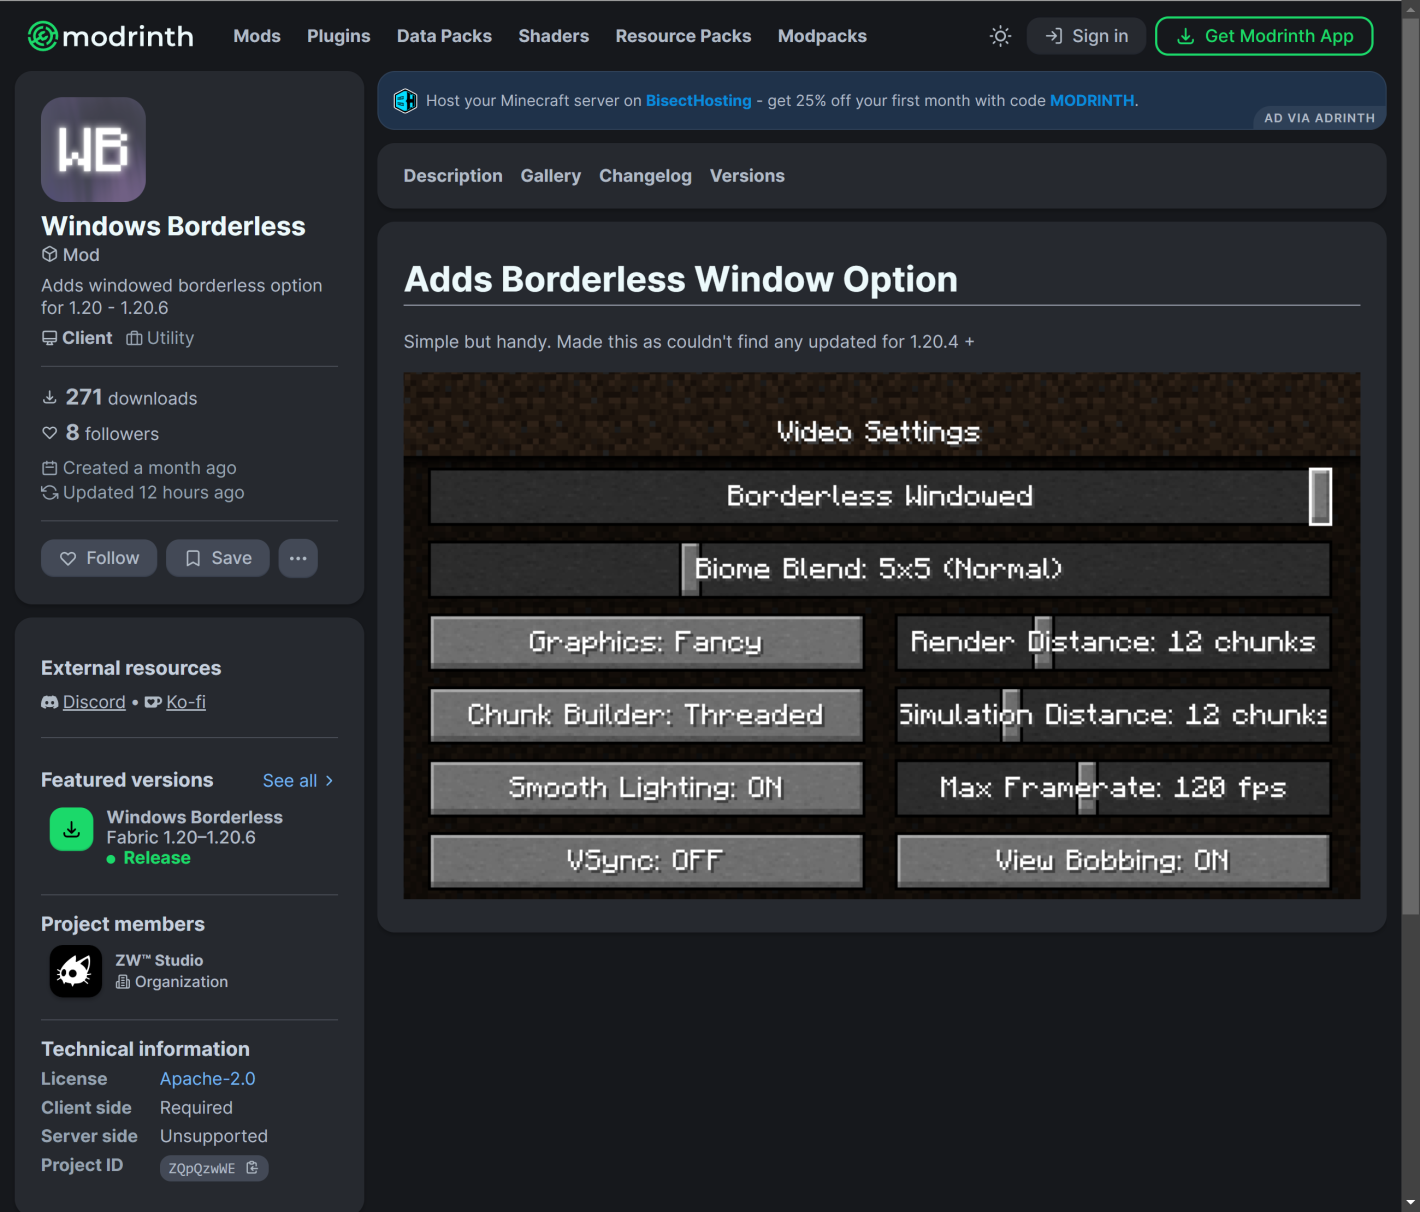Go to Shaders
Image resolution: width=1420 pixels, height=1212 pixels.
point(554,36)
